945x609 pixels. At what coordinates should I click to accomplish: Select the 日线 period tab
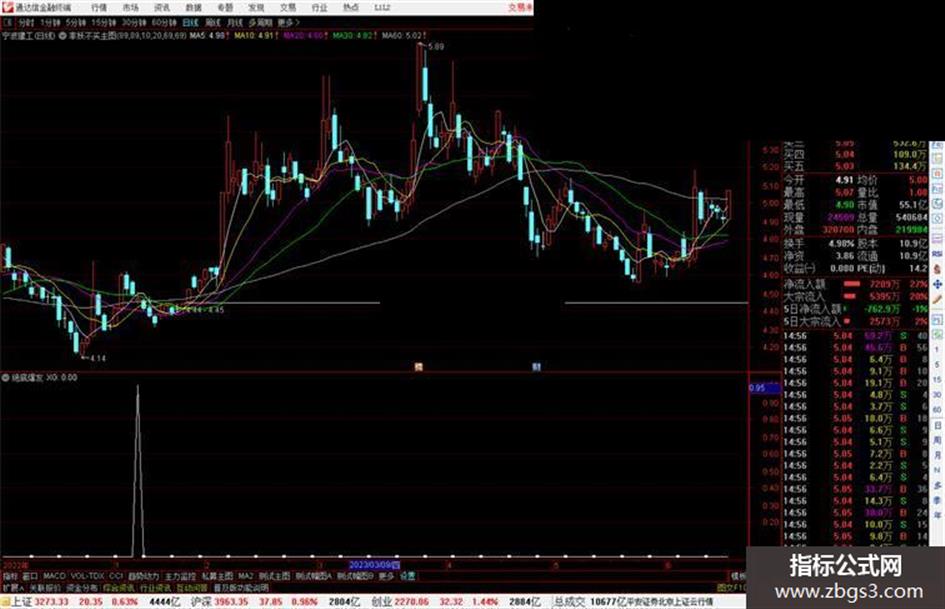[190, 22]
